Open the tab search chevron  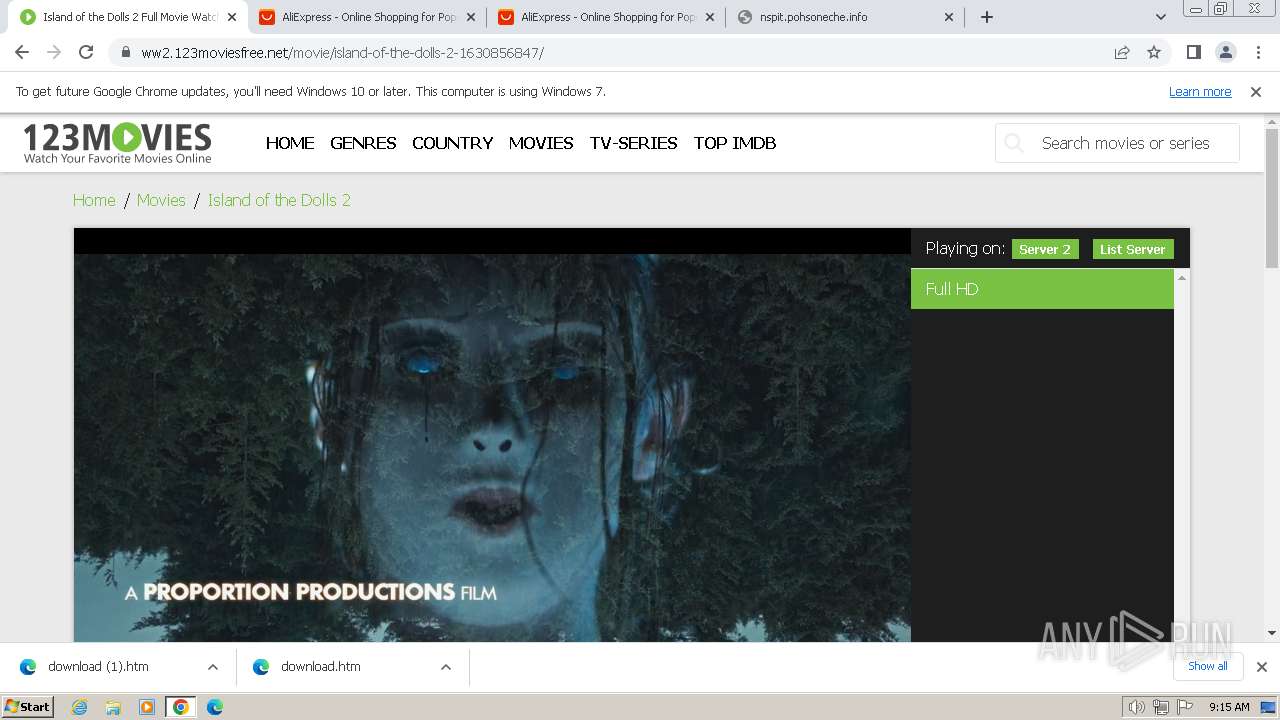pos(1160,17)
